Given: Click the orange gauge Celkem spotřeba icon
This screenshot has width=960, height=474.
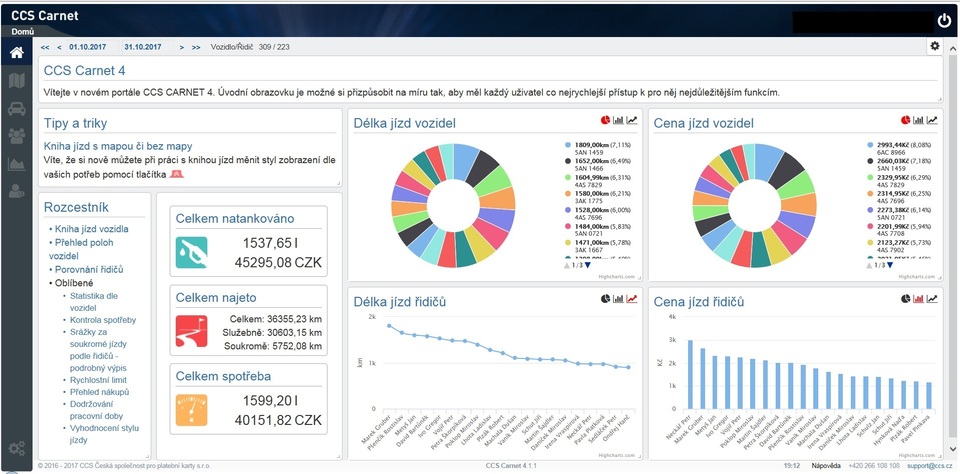Looking at the screenshot, I should tap(192, 410).
